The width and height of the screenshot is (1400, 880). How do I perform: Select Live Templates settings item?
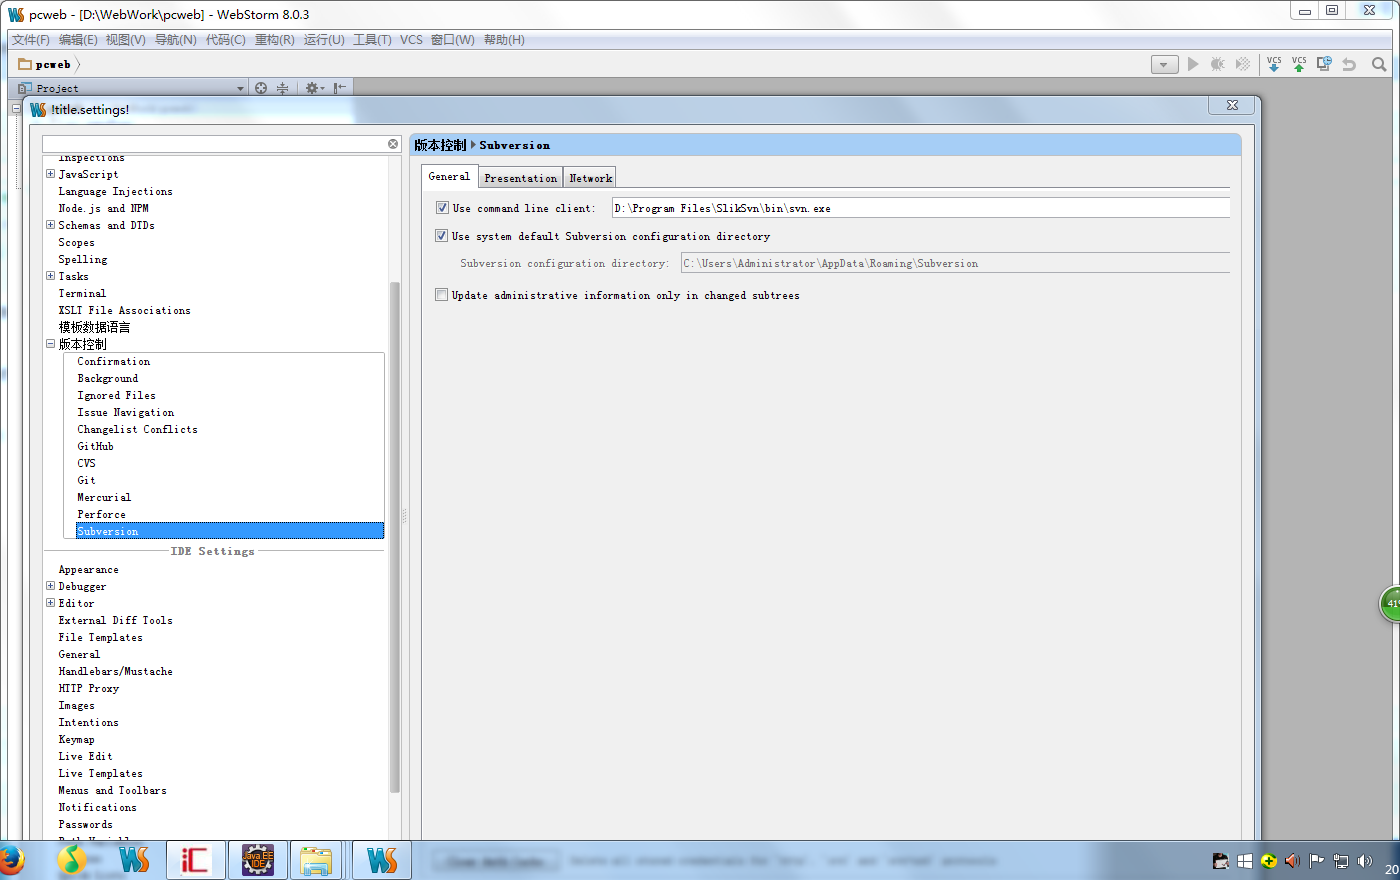(x=100, y=773)
